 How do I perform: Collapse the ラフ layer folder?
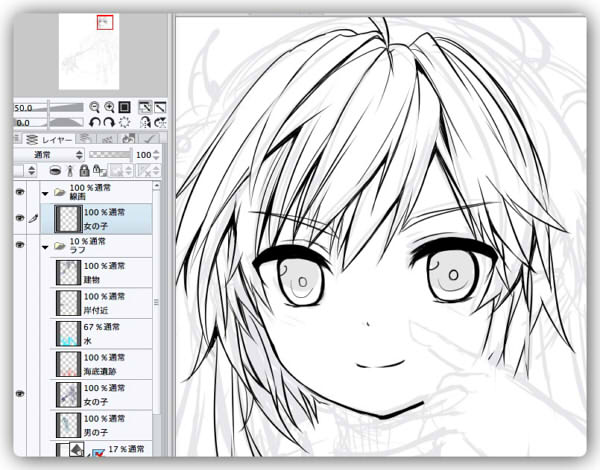[46, 244]
